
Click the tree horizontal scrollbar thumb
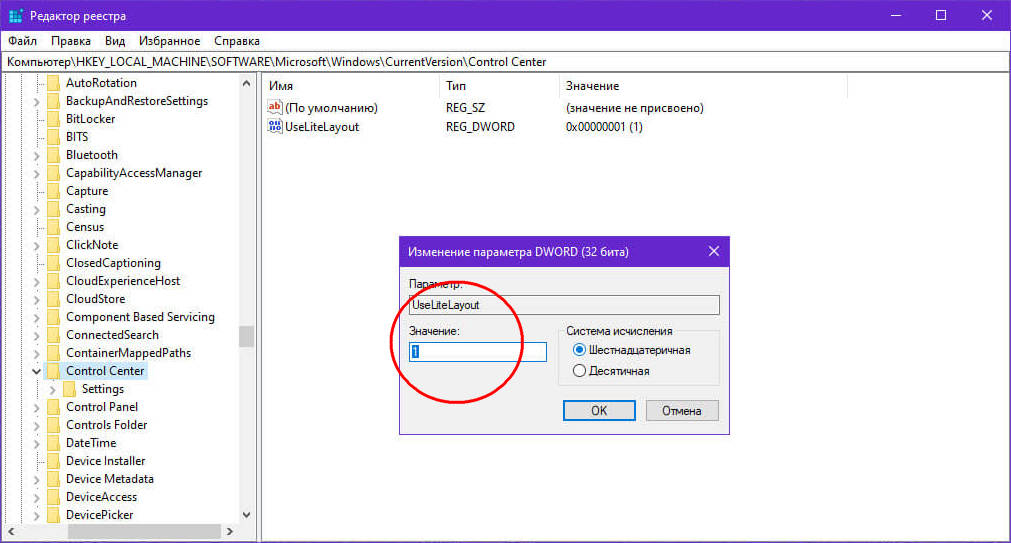pos(144,531)
